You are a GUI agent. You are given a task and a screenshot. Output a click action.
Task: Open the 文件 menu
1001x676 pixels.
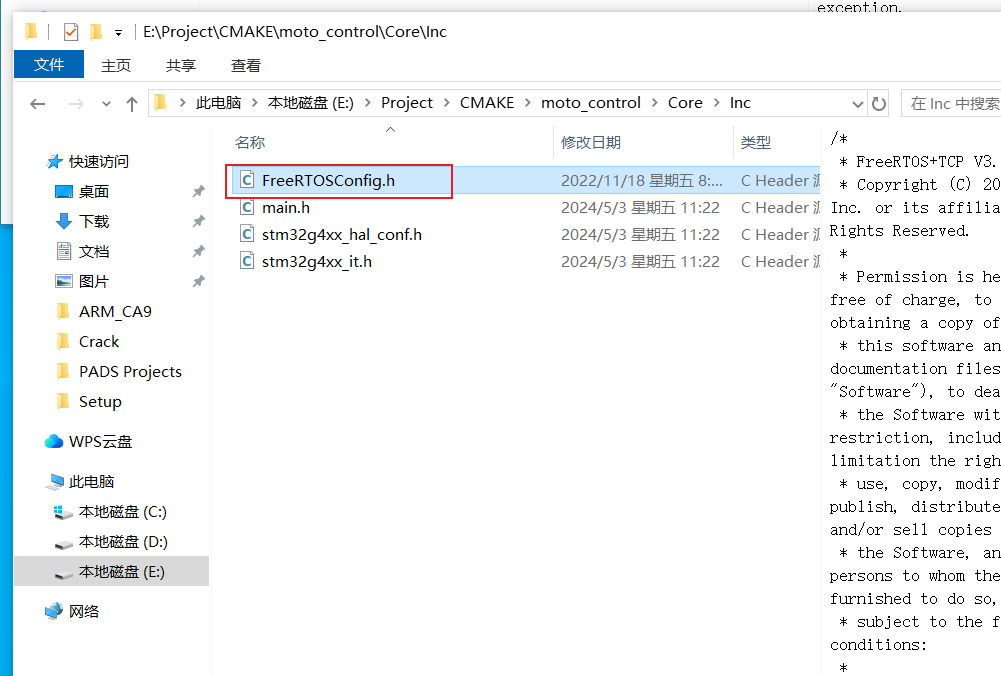point(48,64)
